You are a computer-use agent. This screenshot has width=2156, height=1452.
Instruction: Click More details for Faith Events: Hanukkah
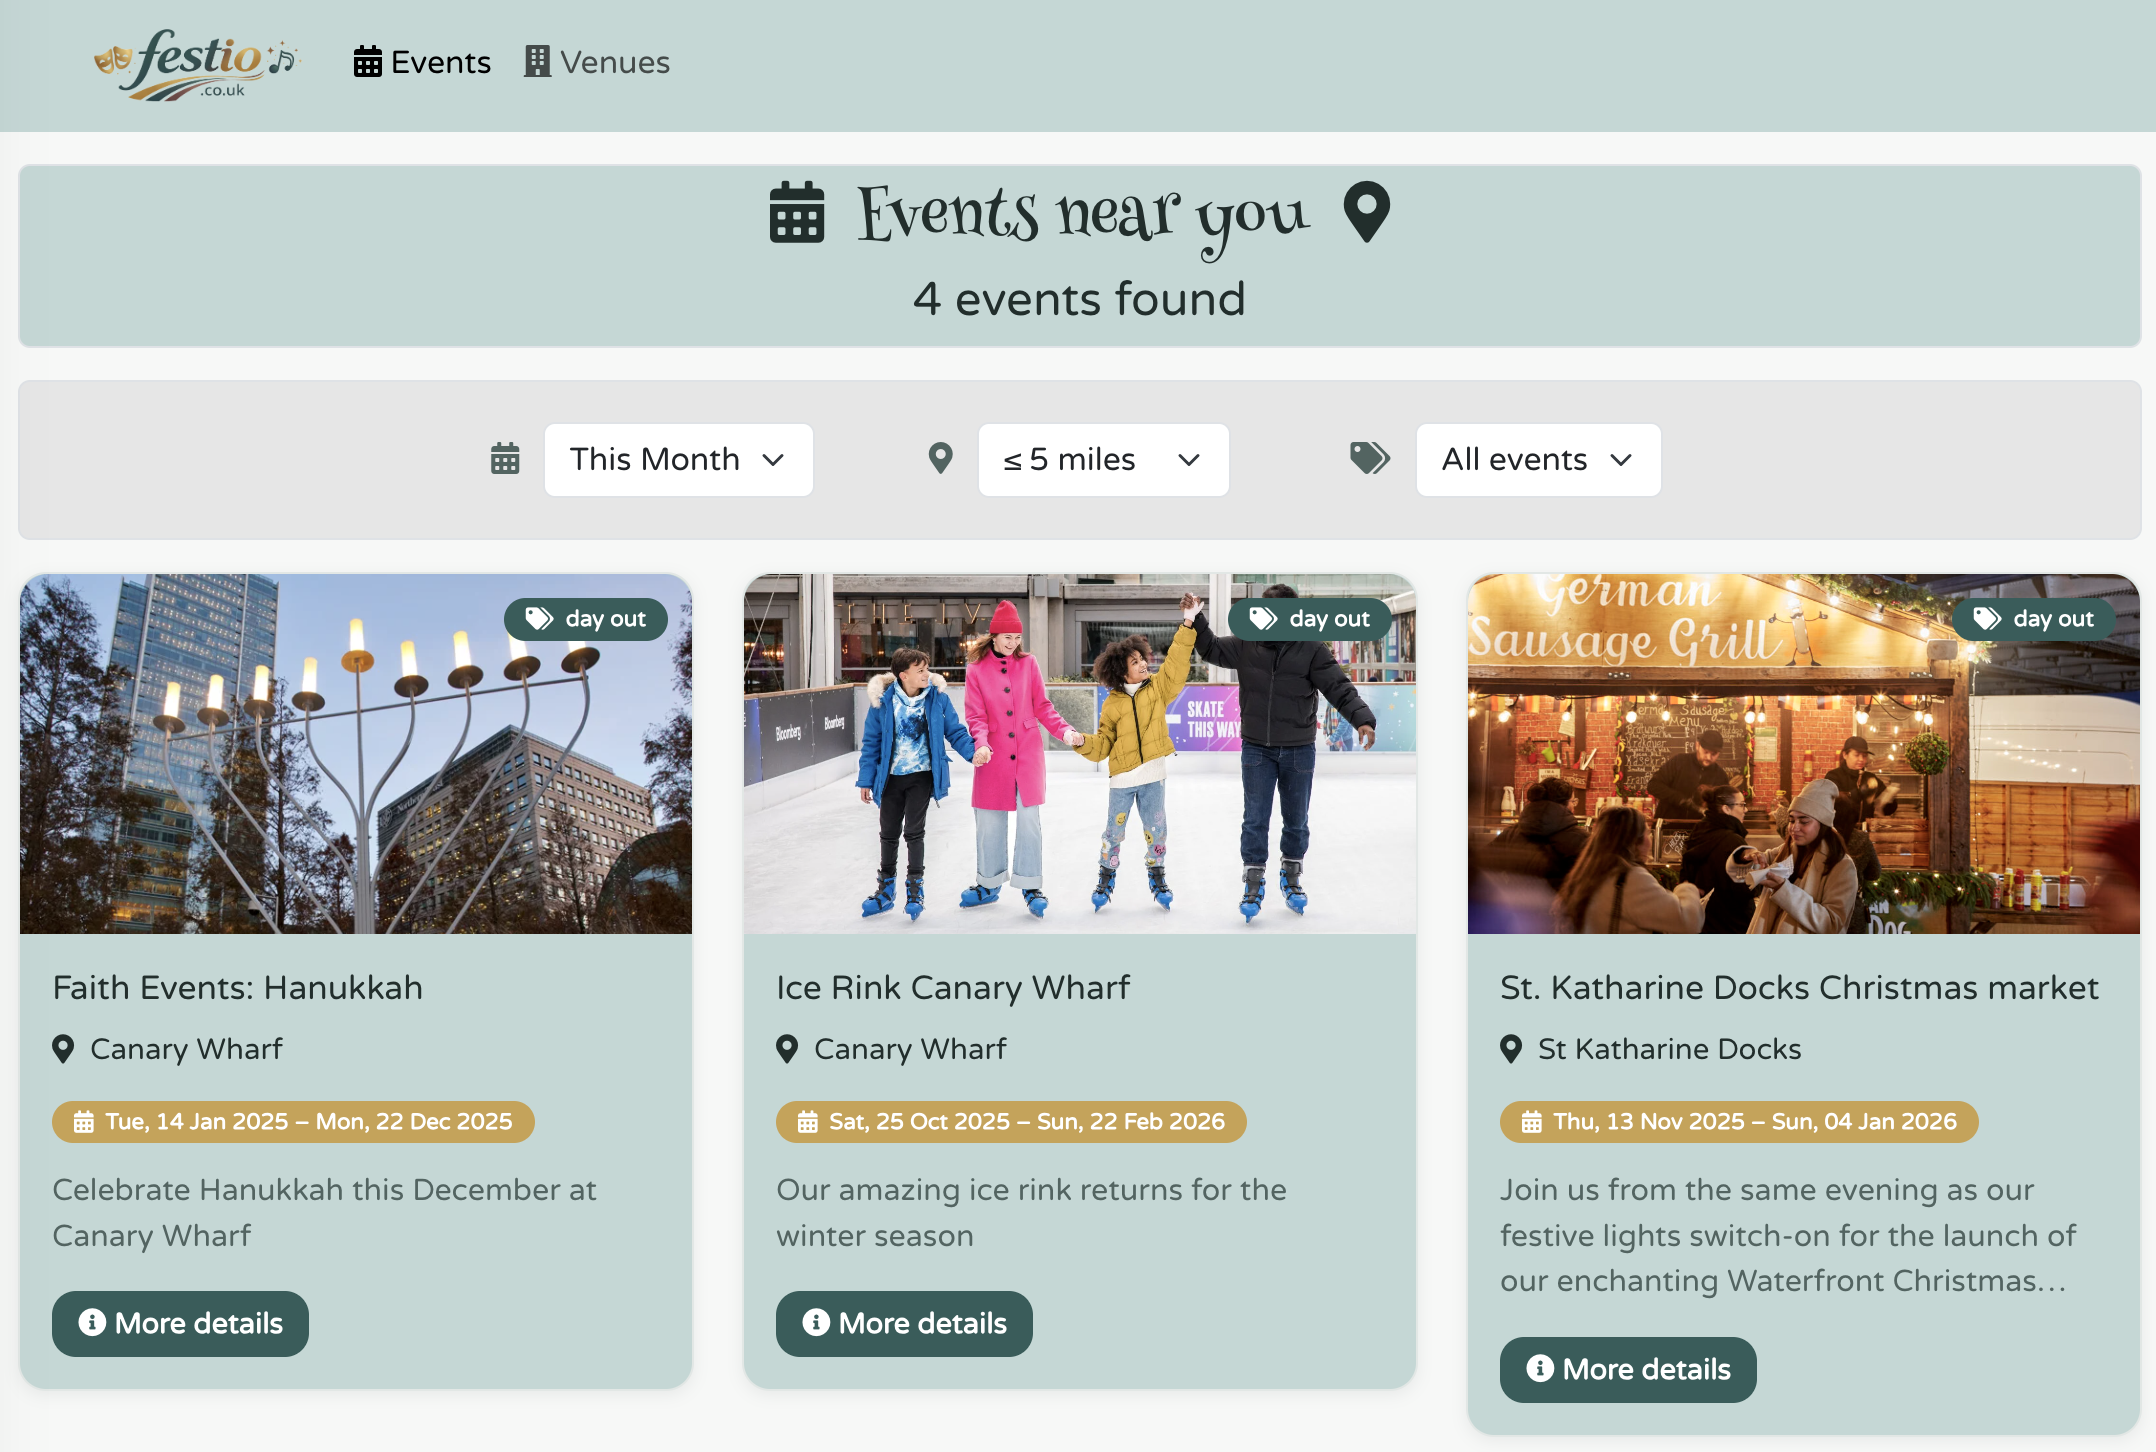180,1323
